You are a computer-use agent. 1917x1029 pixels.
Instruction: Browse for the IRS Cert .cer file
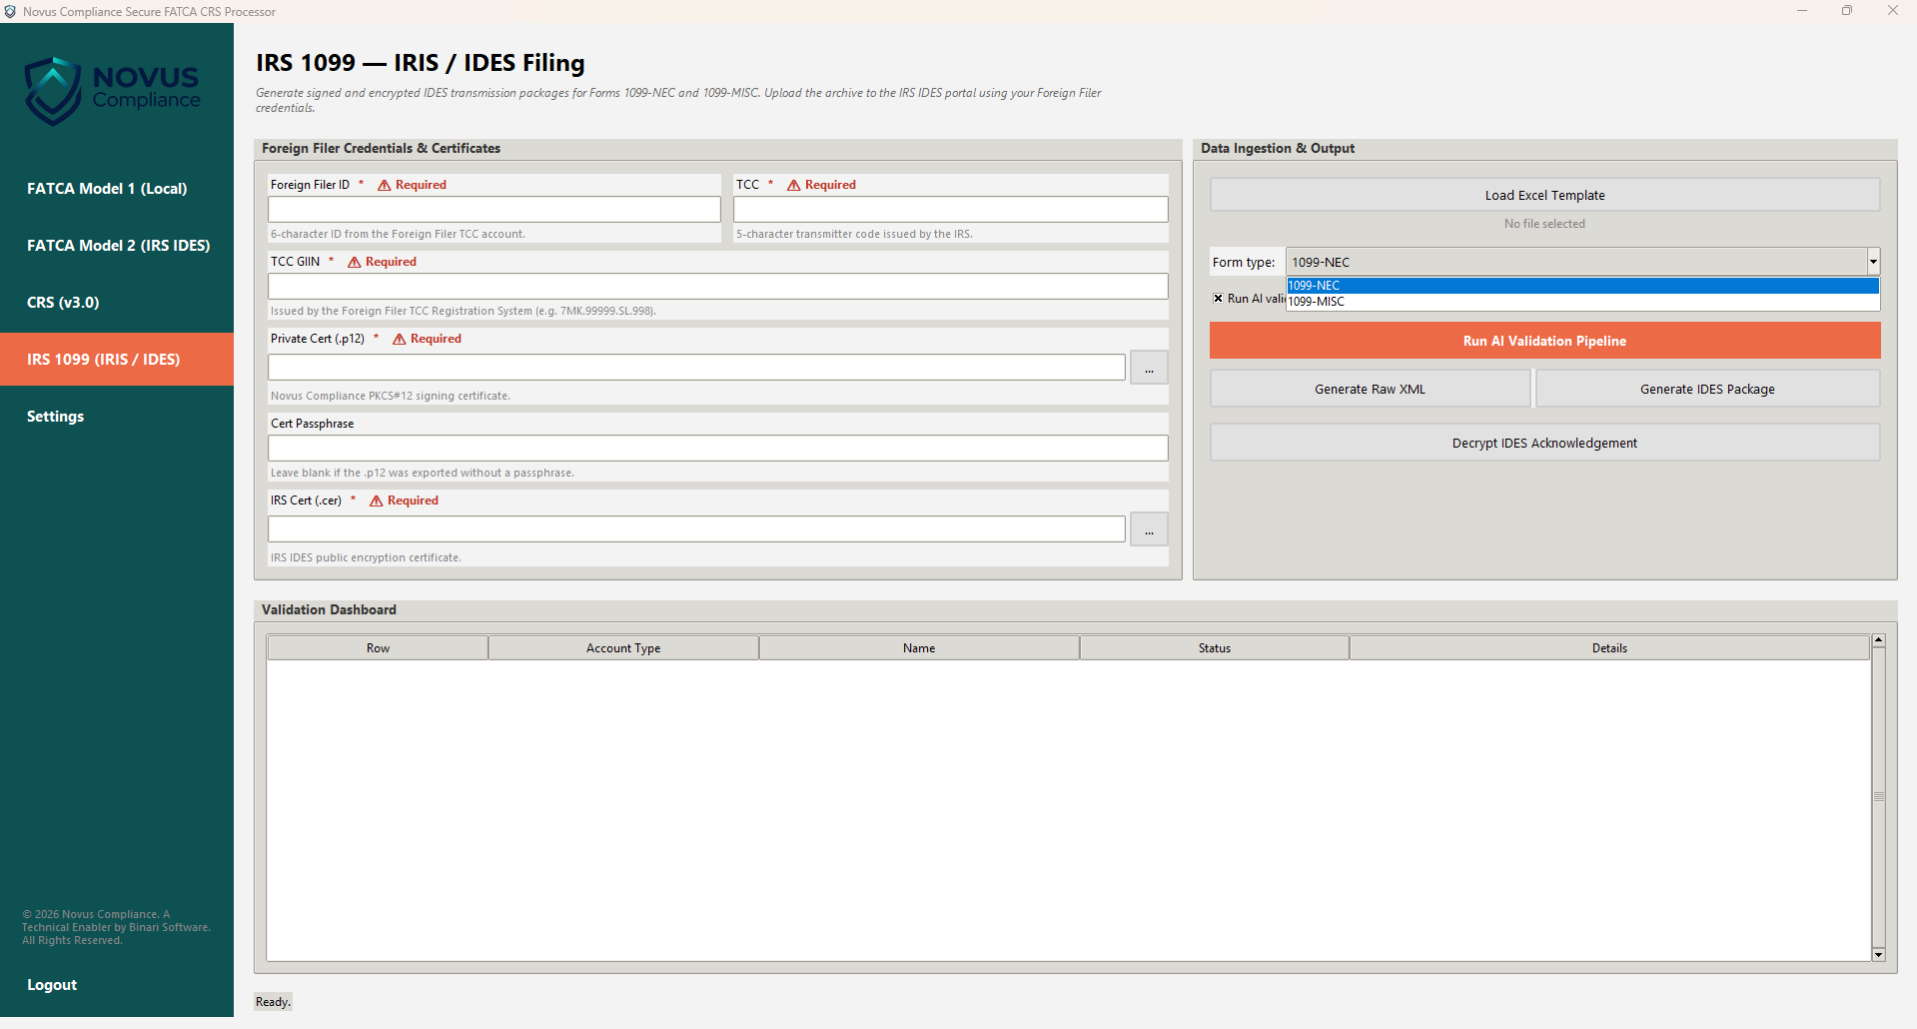pyautogui.click(x=1149, y=530)
